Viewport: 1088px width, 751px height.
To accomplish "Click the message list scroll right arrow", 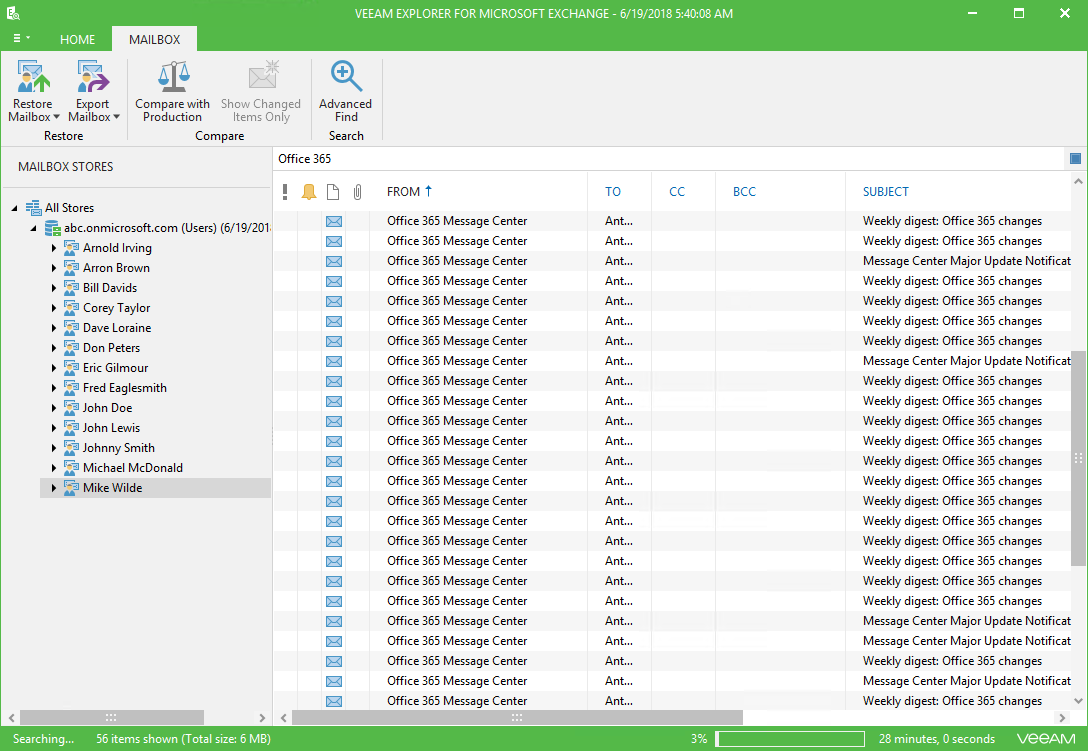I will 1062,718.
